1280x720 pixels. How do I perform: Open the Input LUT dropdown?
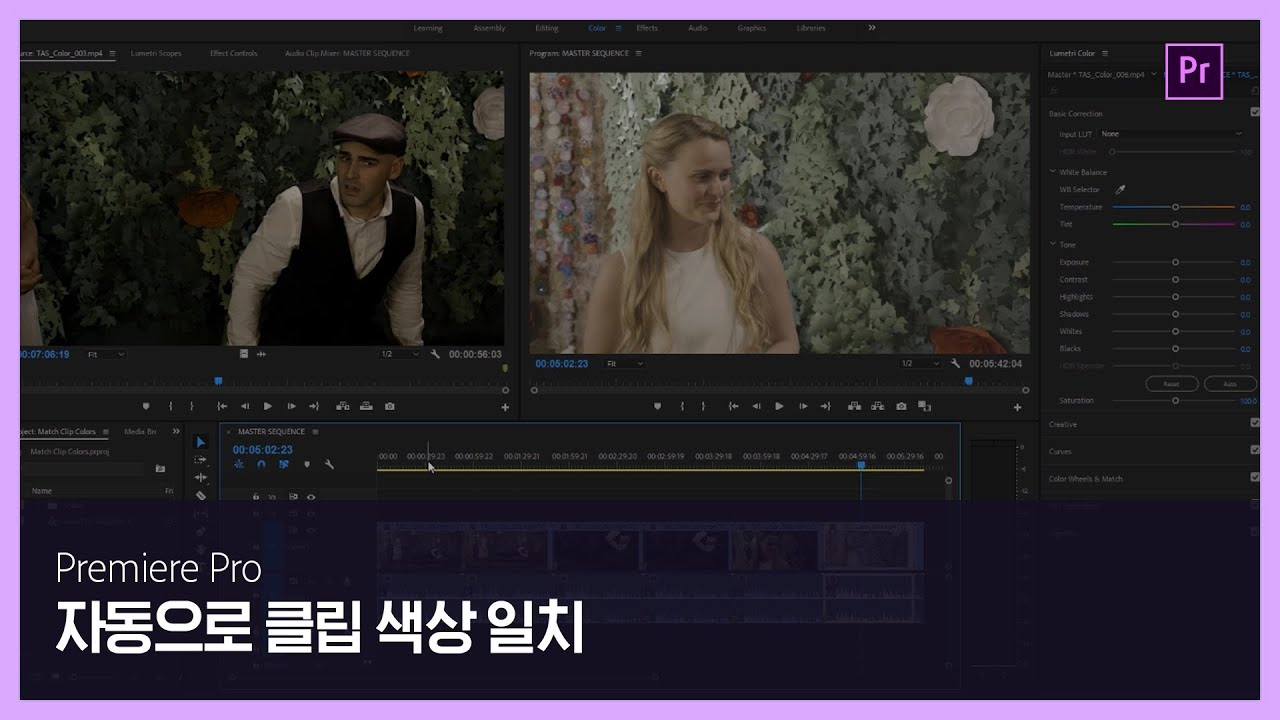1172,134
